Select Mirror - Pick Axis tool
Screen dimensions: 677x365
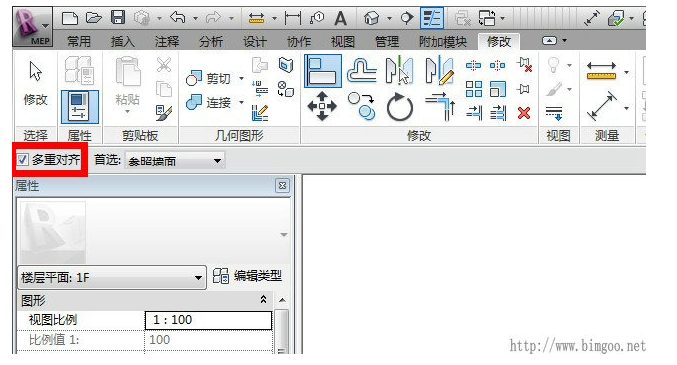399,70
